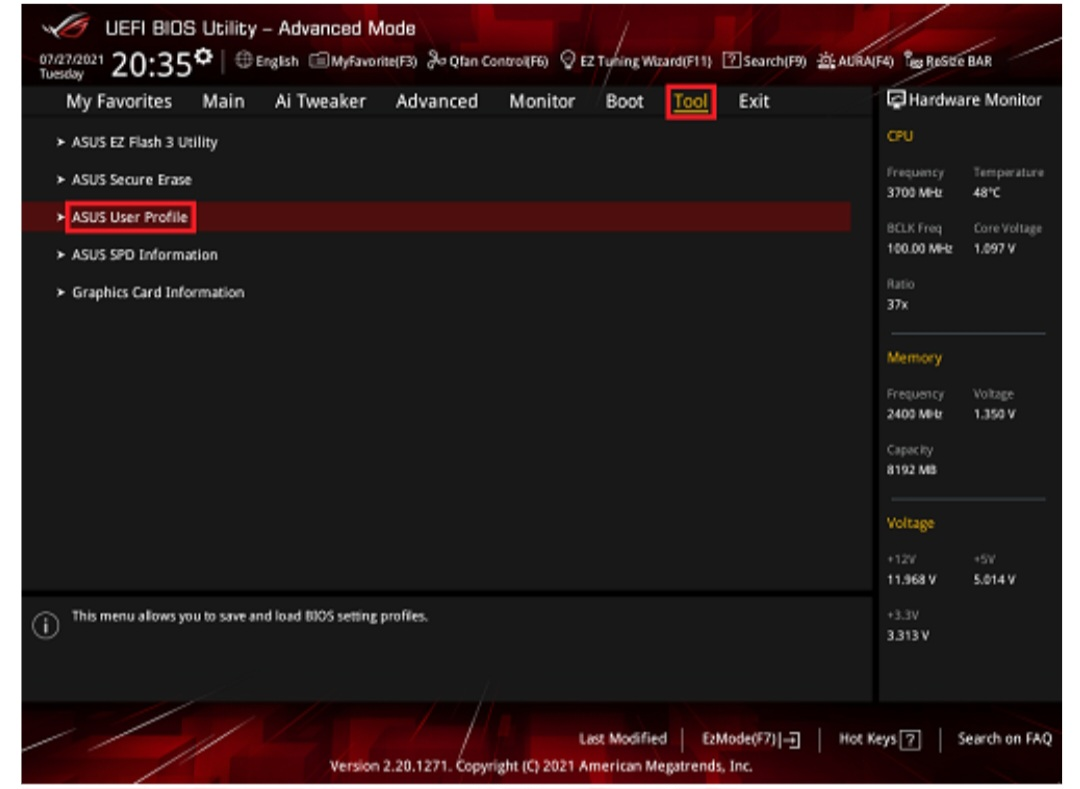The height and width of the screenshot is (789, 1080).
Task: Open AURA(F4) lighting icon
Action: pos(826,61)
